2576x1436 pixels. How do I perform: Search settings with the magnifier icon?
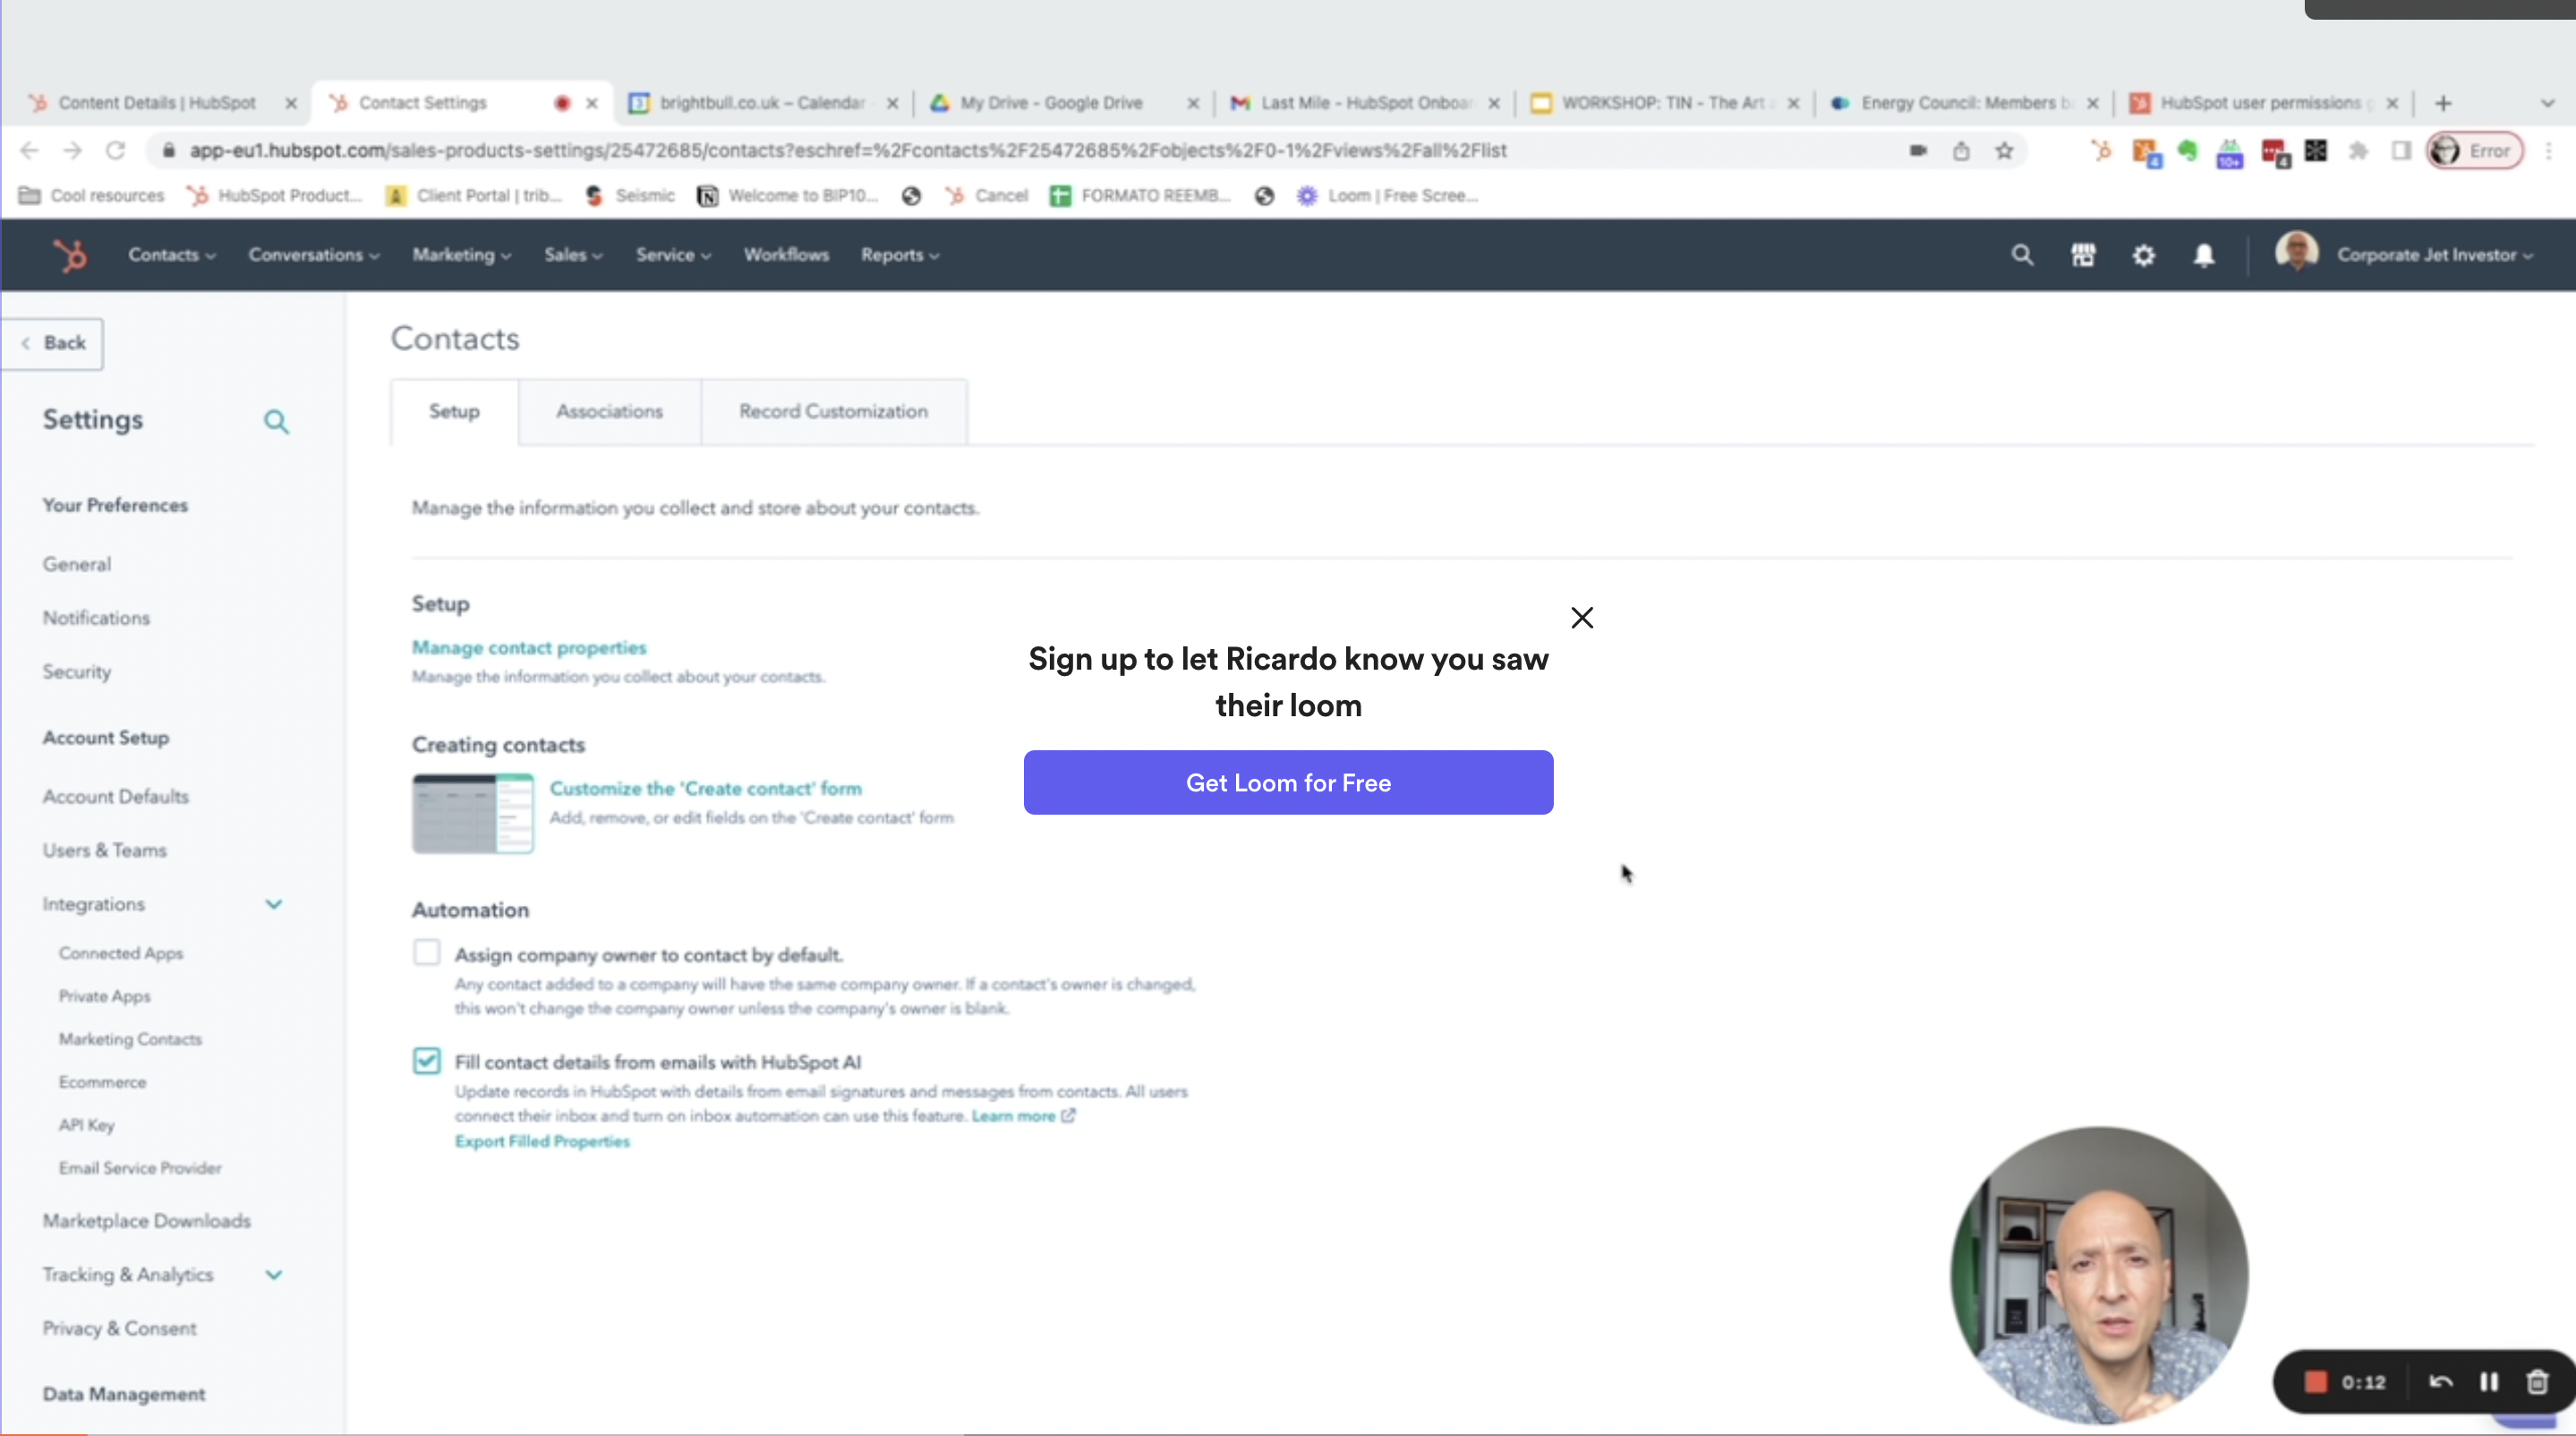point(276,421)
